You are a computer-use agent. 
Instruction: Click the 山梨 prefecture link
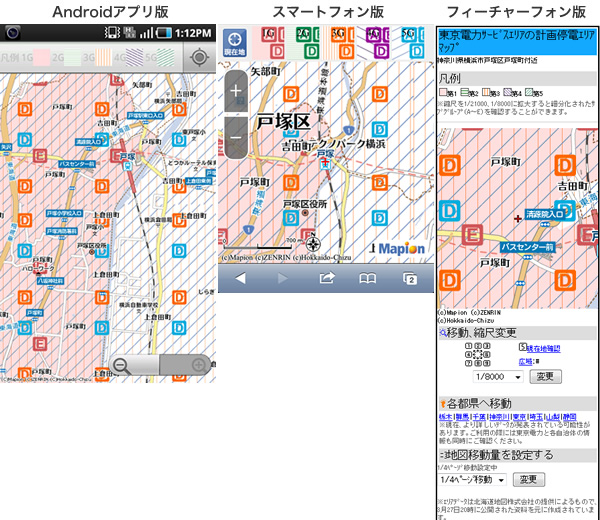[553, 417]
